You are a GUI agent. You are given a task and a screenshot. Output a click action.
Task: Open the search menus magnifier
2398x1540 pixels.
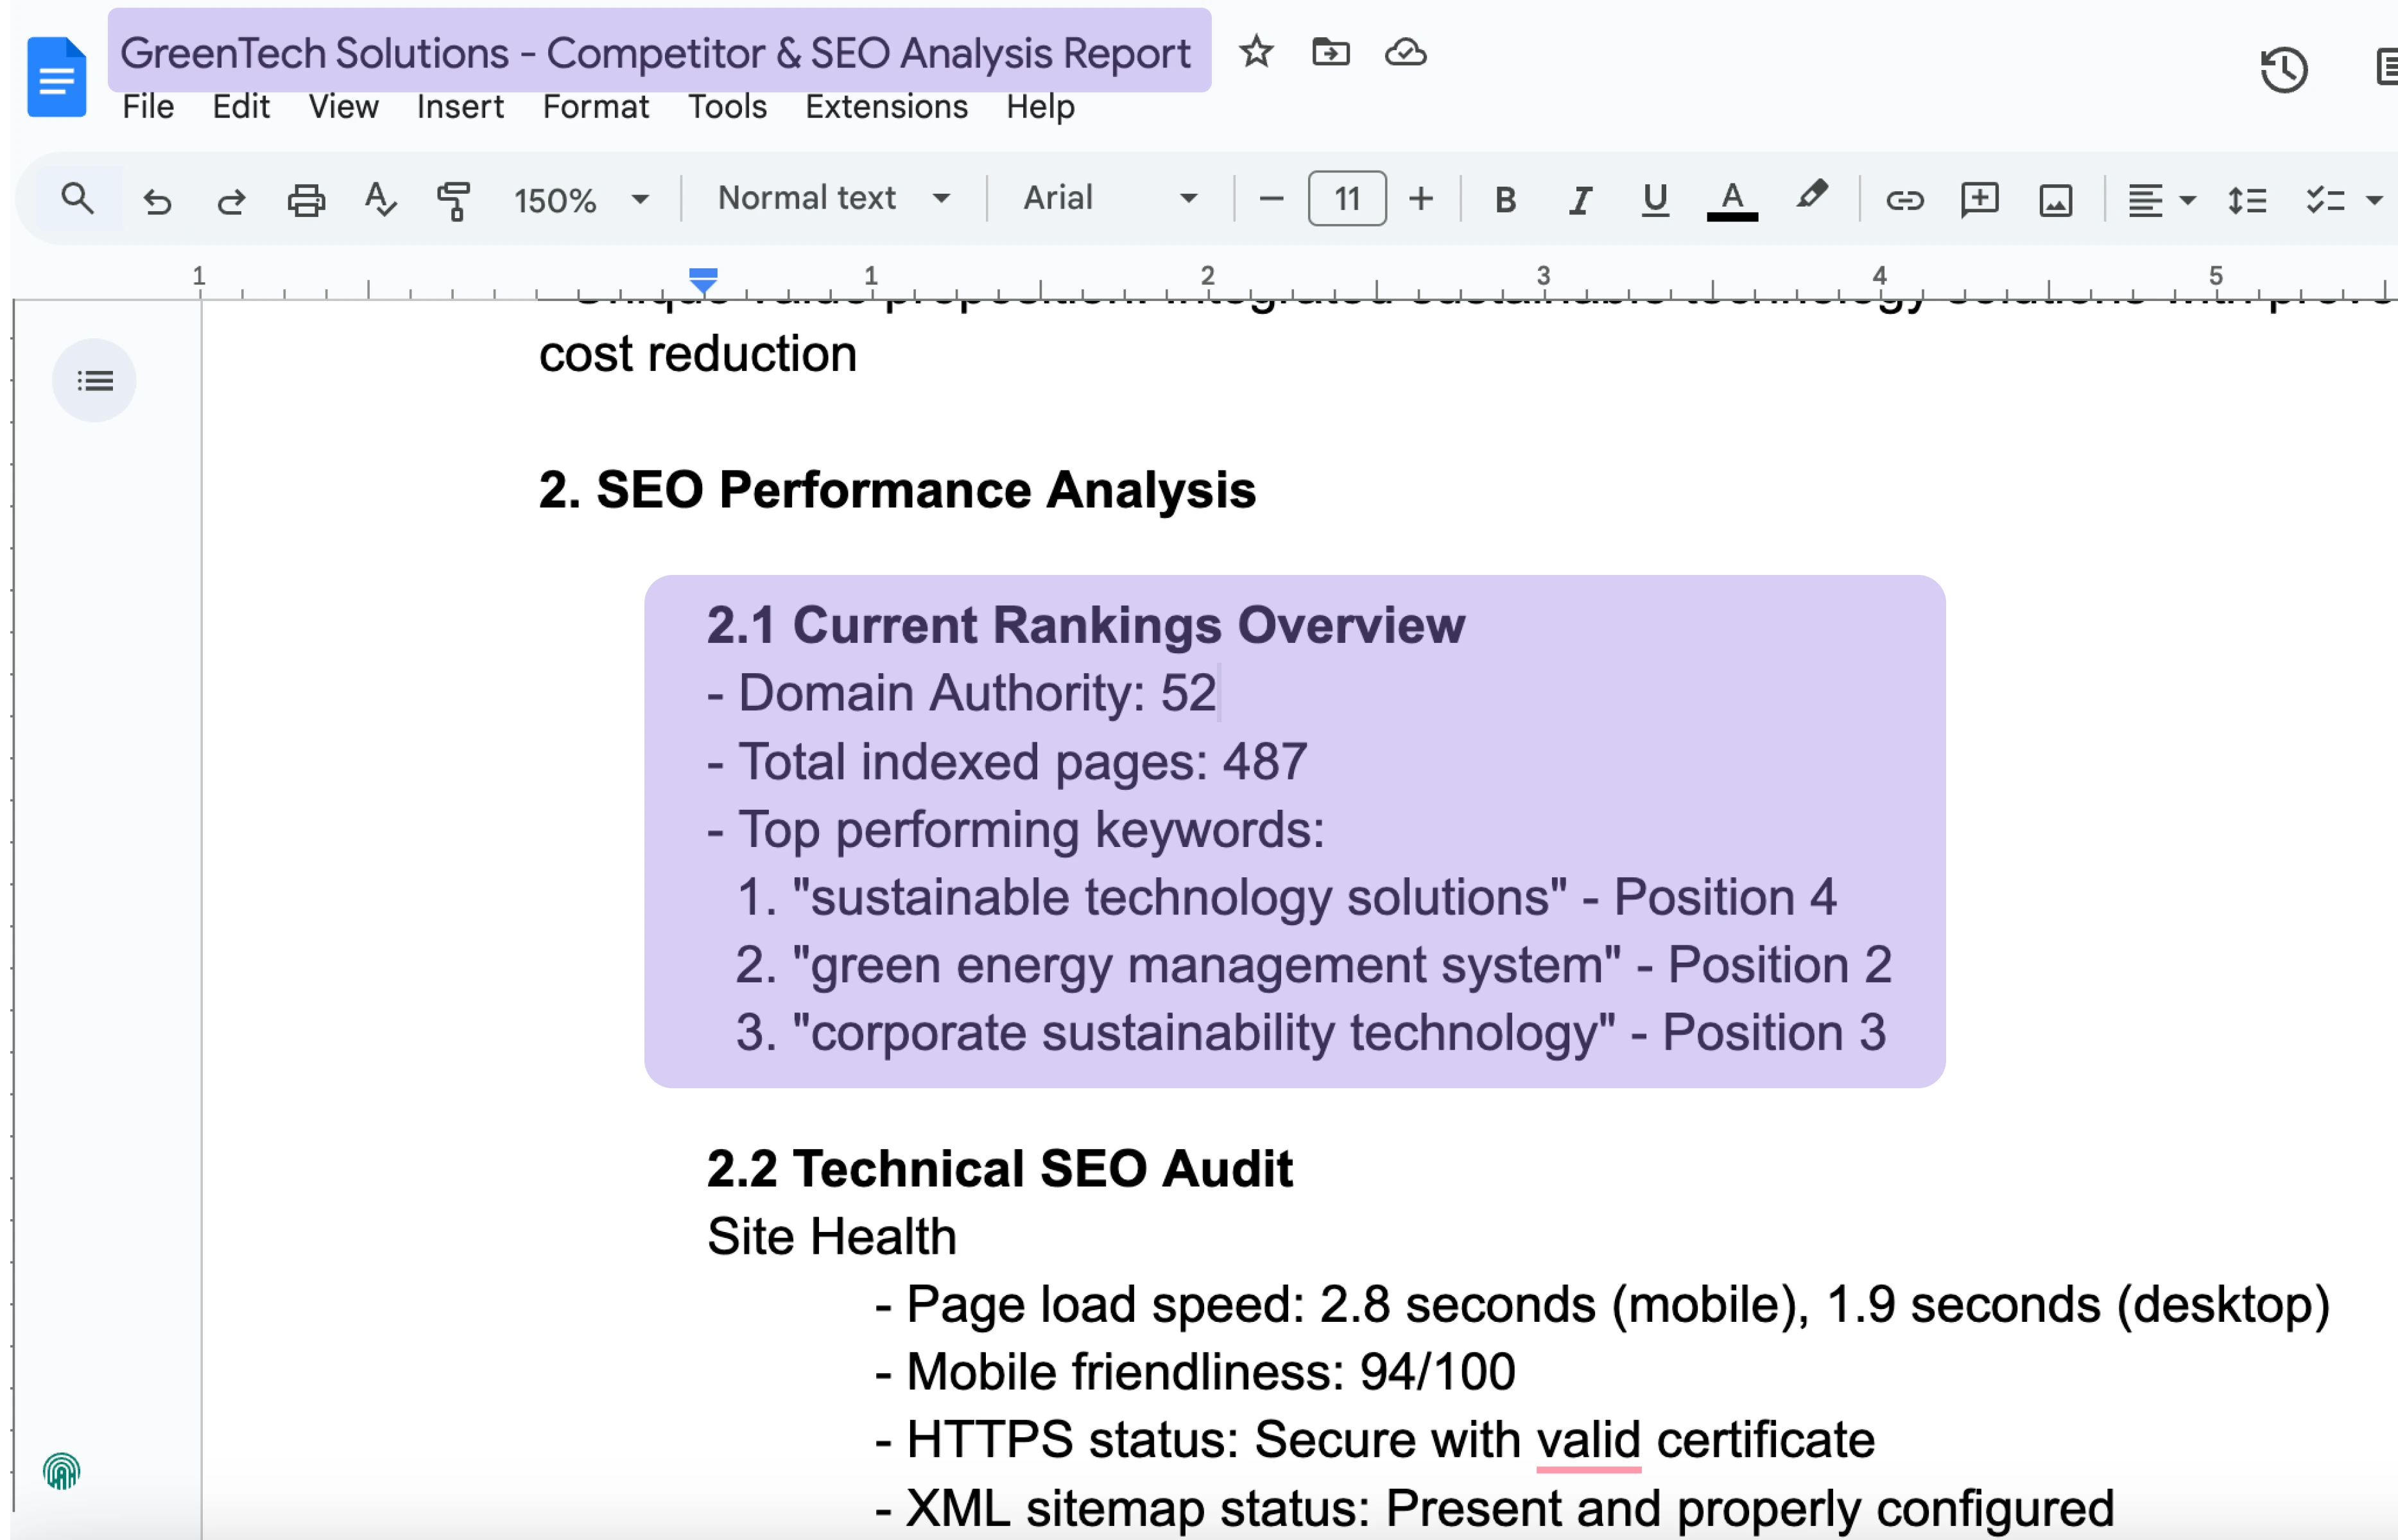point(77,199)
